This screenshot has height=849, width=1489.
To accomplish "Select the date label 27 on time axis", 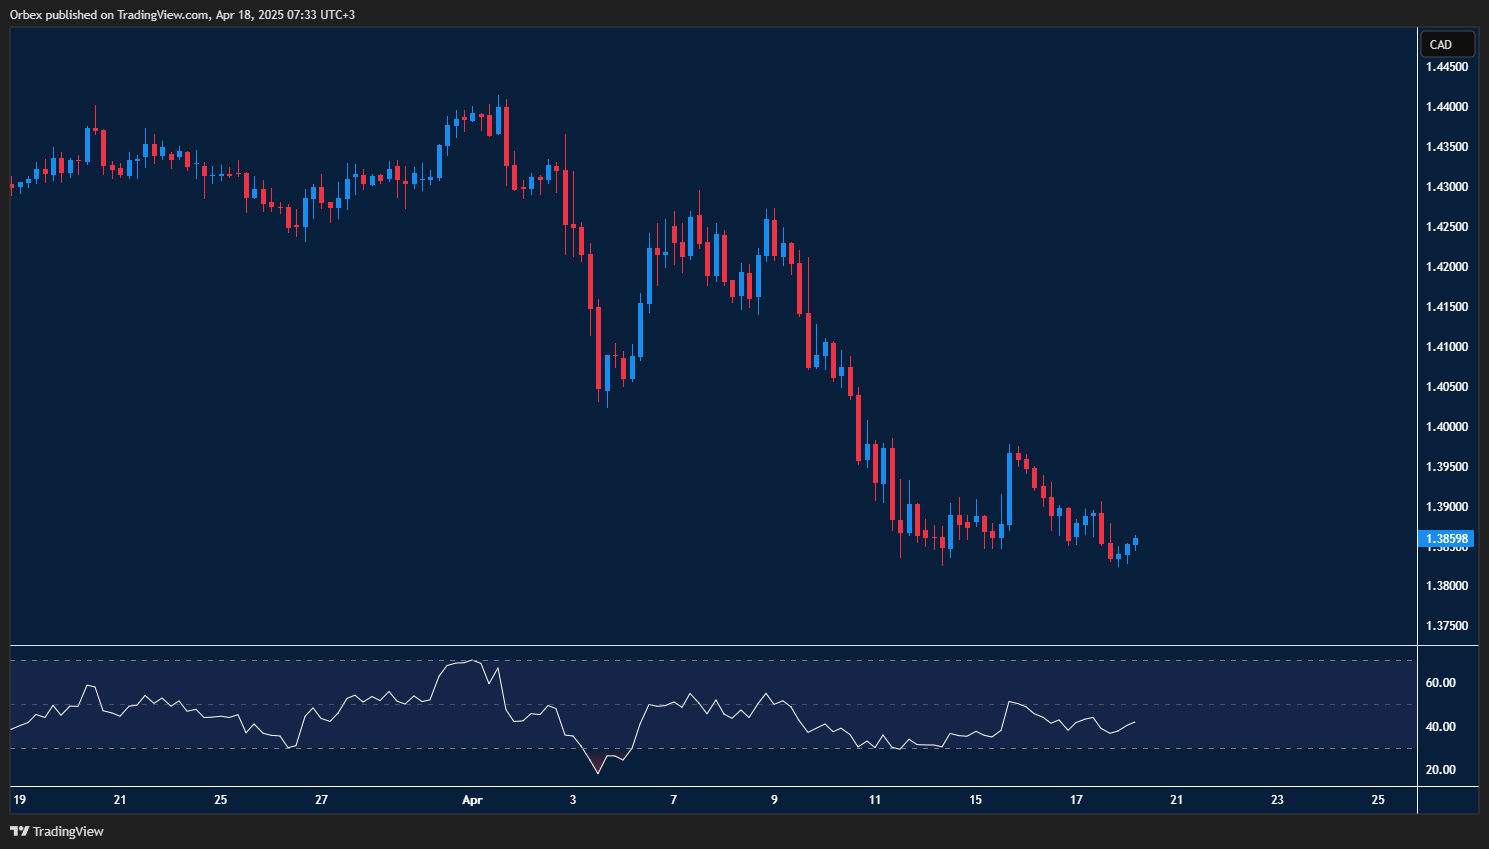I will pos(321,800).
